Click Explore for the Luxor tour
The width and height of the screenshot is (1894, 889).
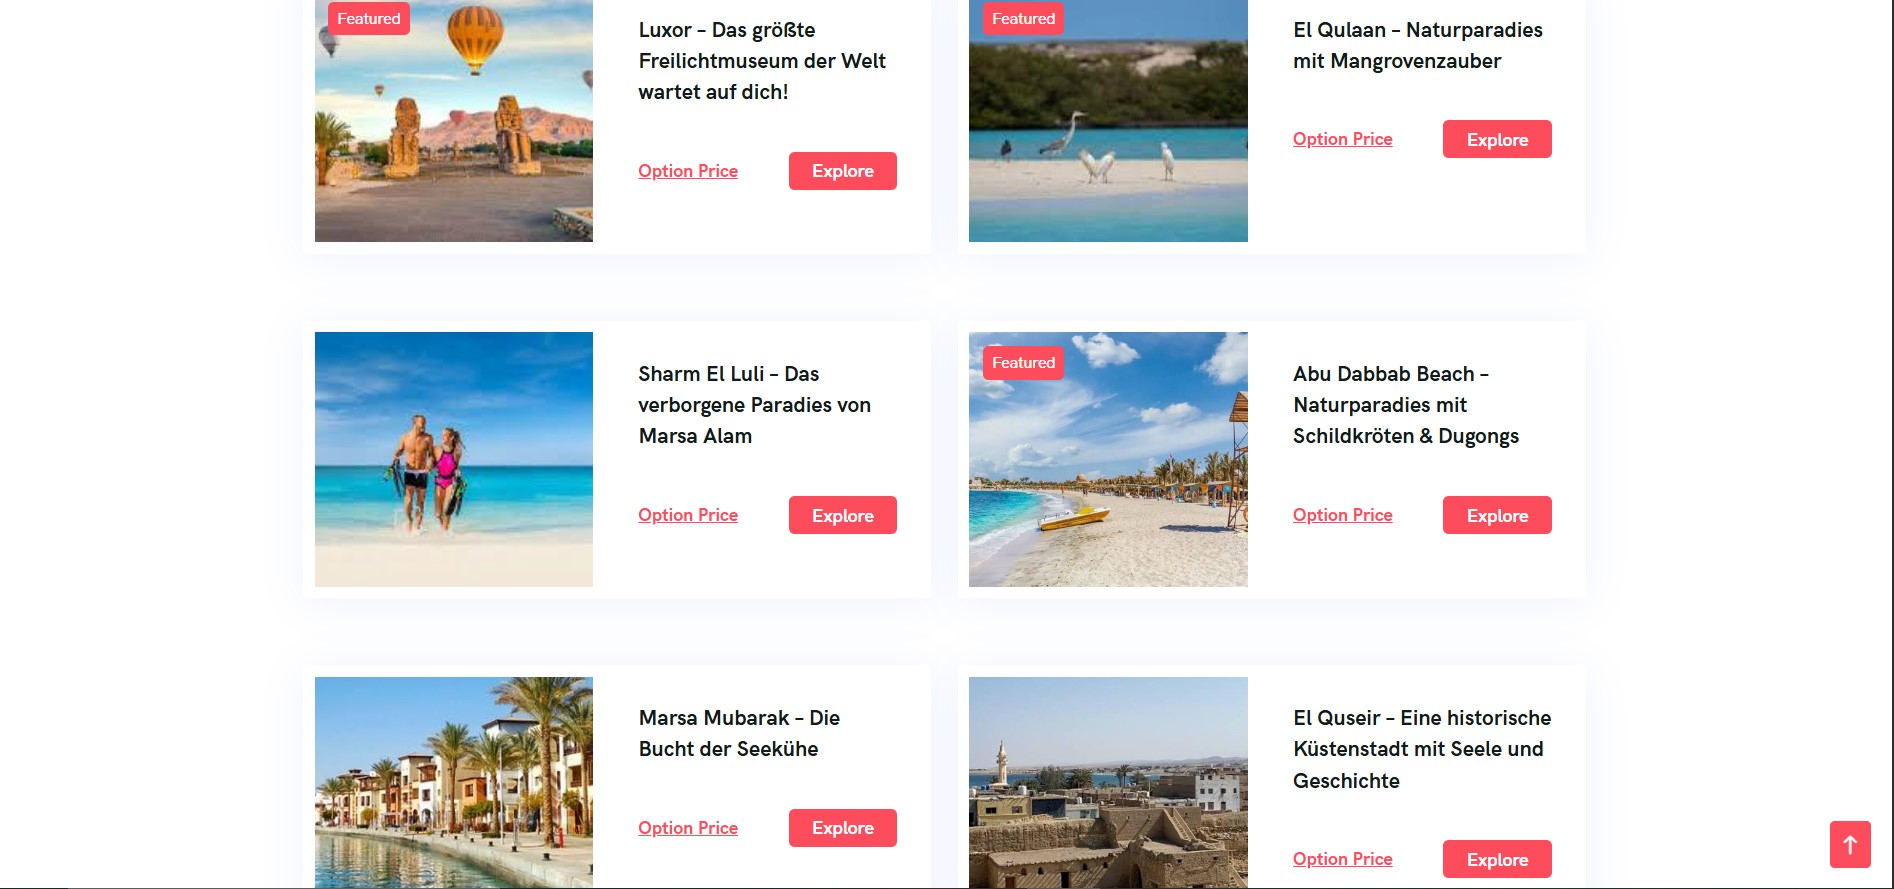click(843, 171)
